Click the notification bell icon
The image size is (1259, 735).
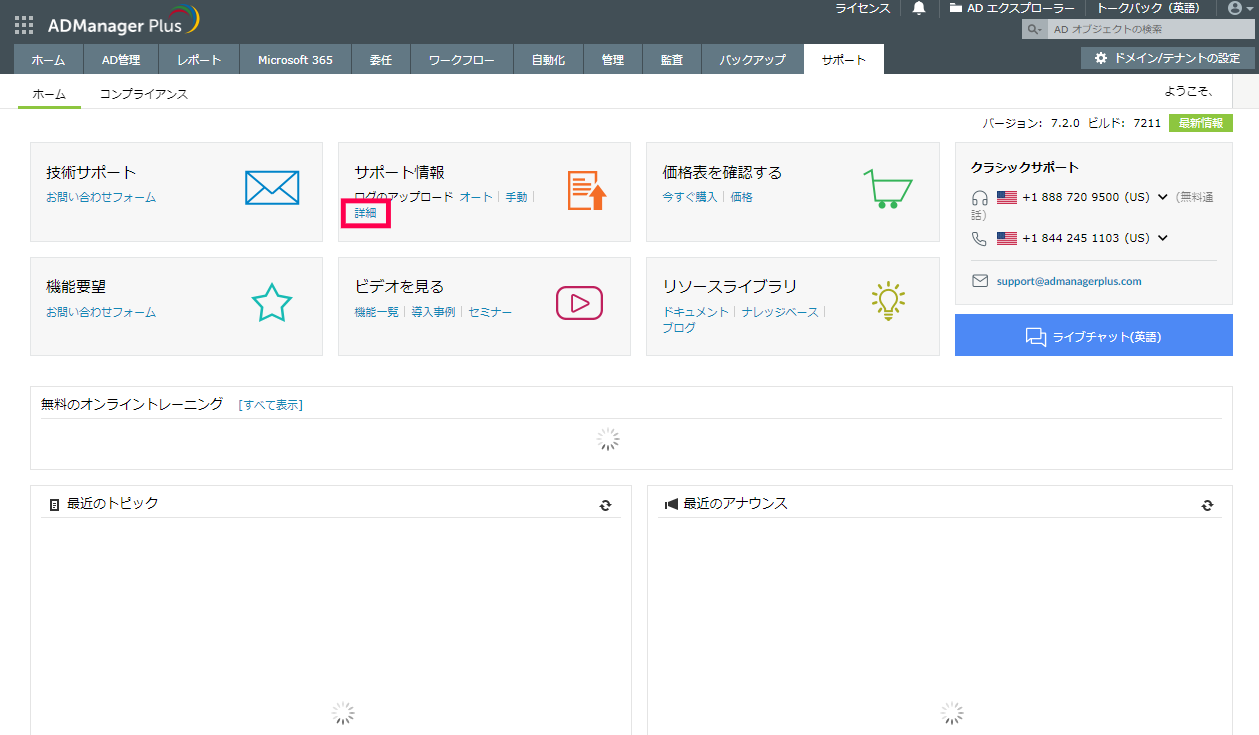(x=919, y=8)
